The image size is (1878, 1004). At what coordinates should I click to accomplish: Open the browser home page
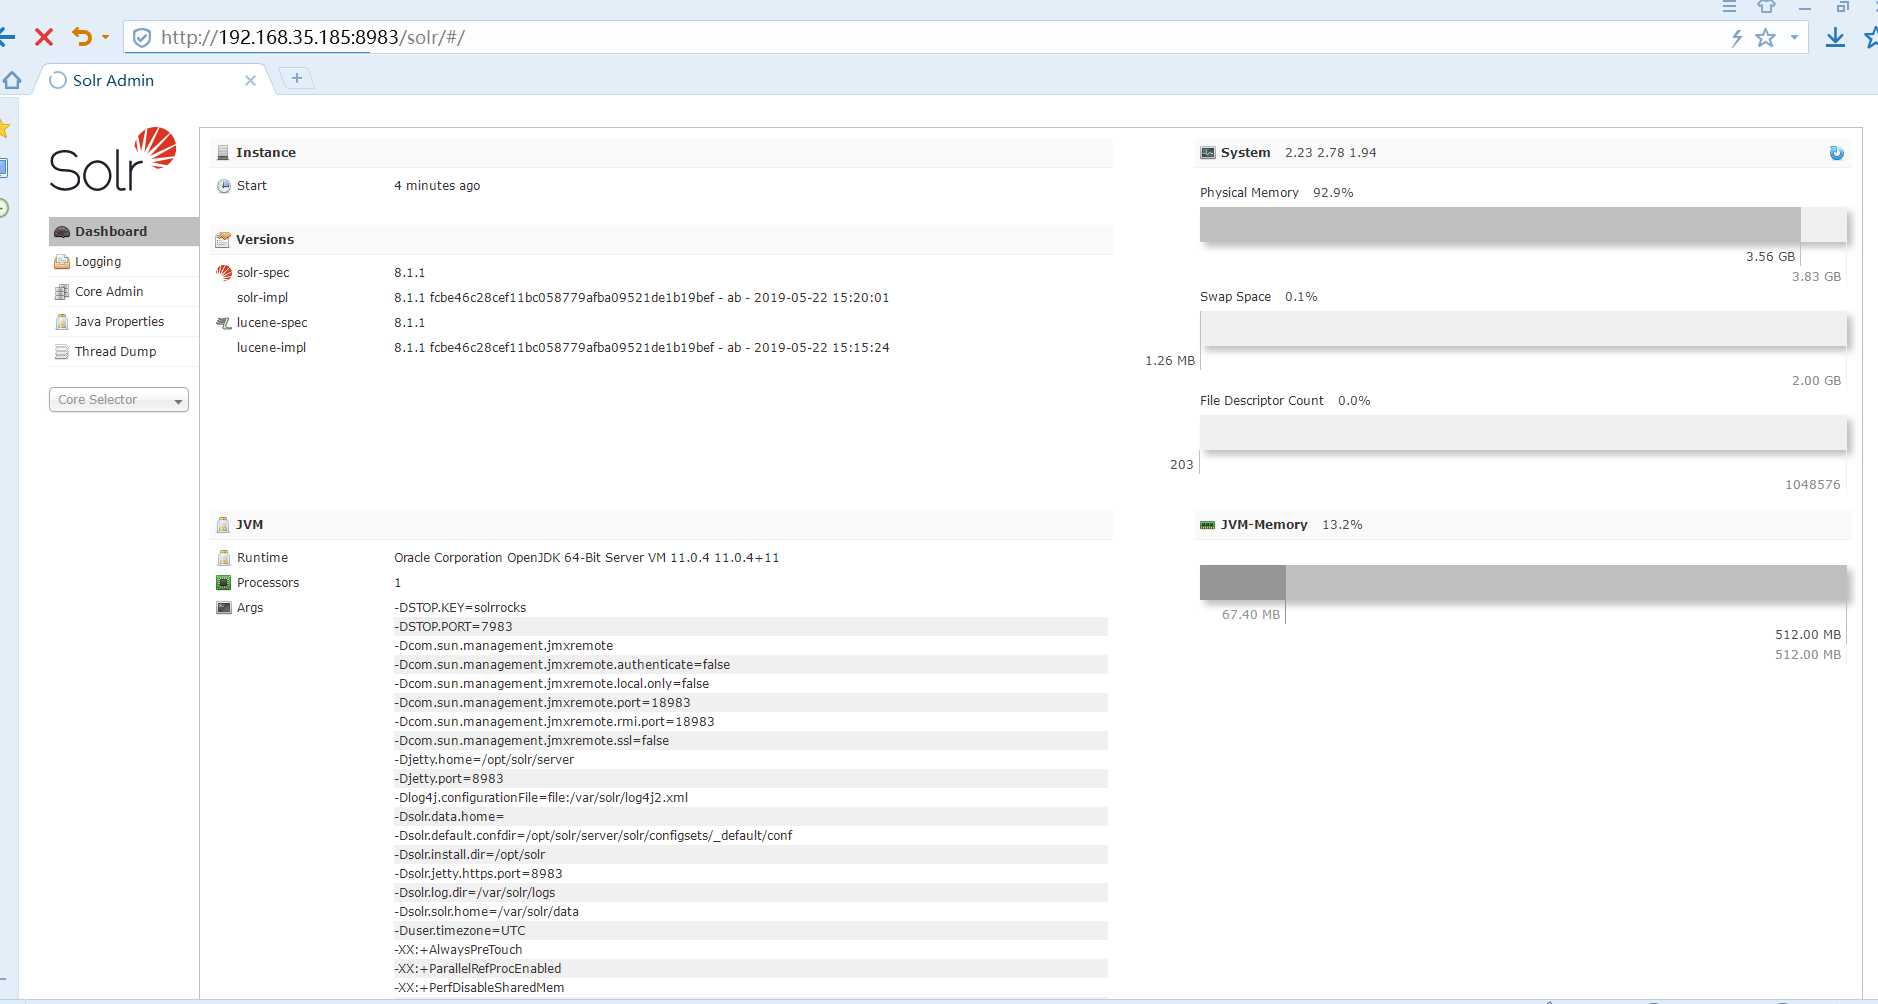point(12,80)
